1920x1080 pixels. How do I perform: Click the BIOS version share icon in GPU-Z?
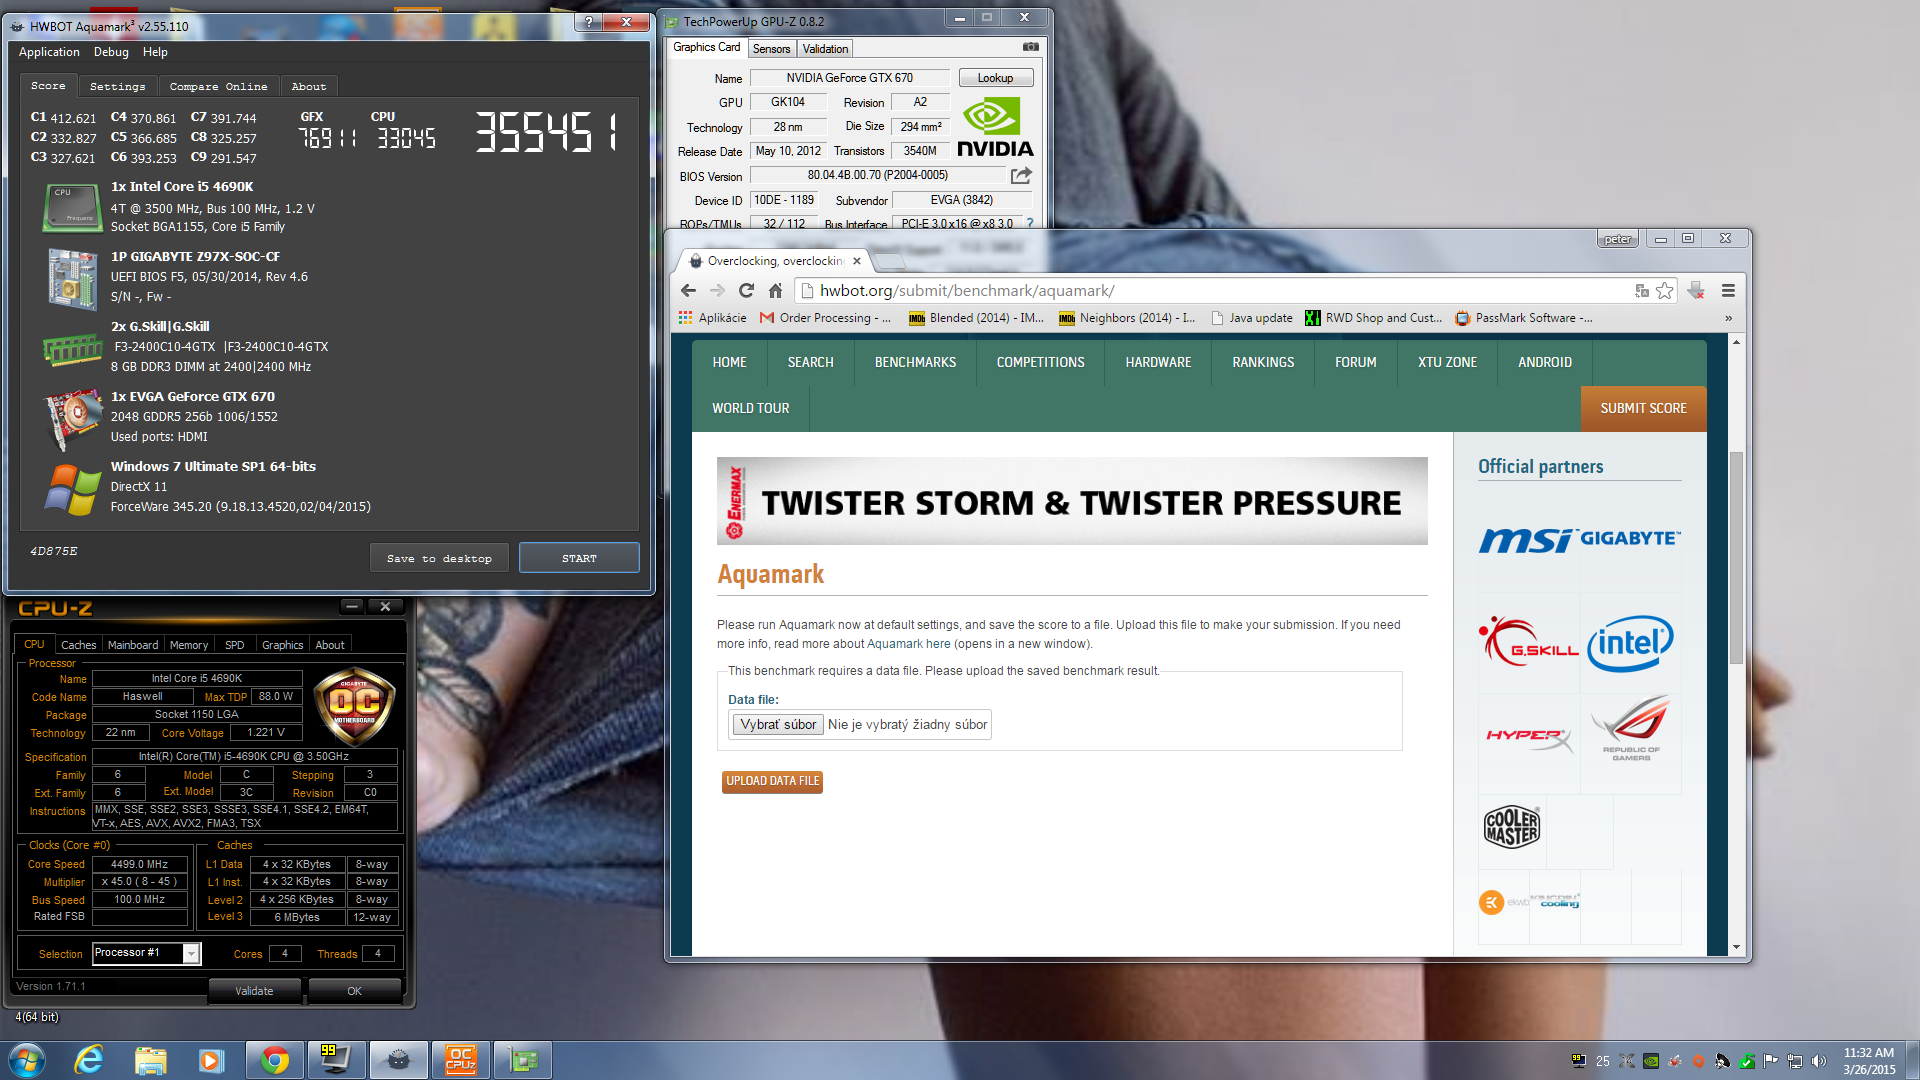pyautogui.click(x=1021, y=176)
